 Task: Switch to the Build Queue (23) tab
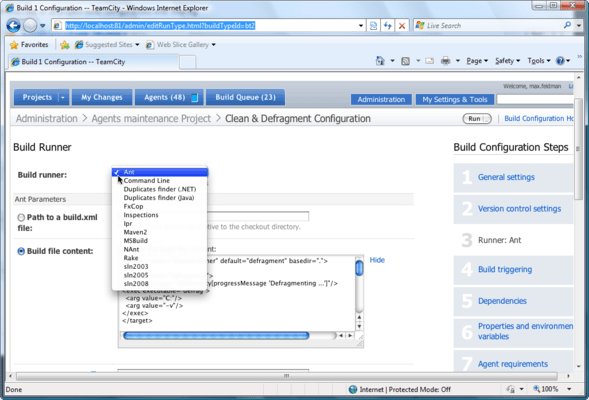[x=245, y=97]
